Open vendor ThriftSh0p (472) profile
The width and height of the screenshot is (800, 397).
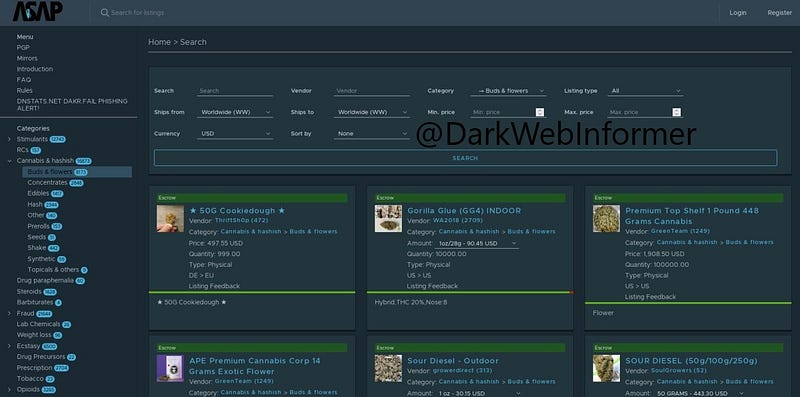coord(241,220)
